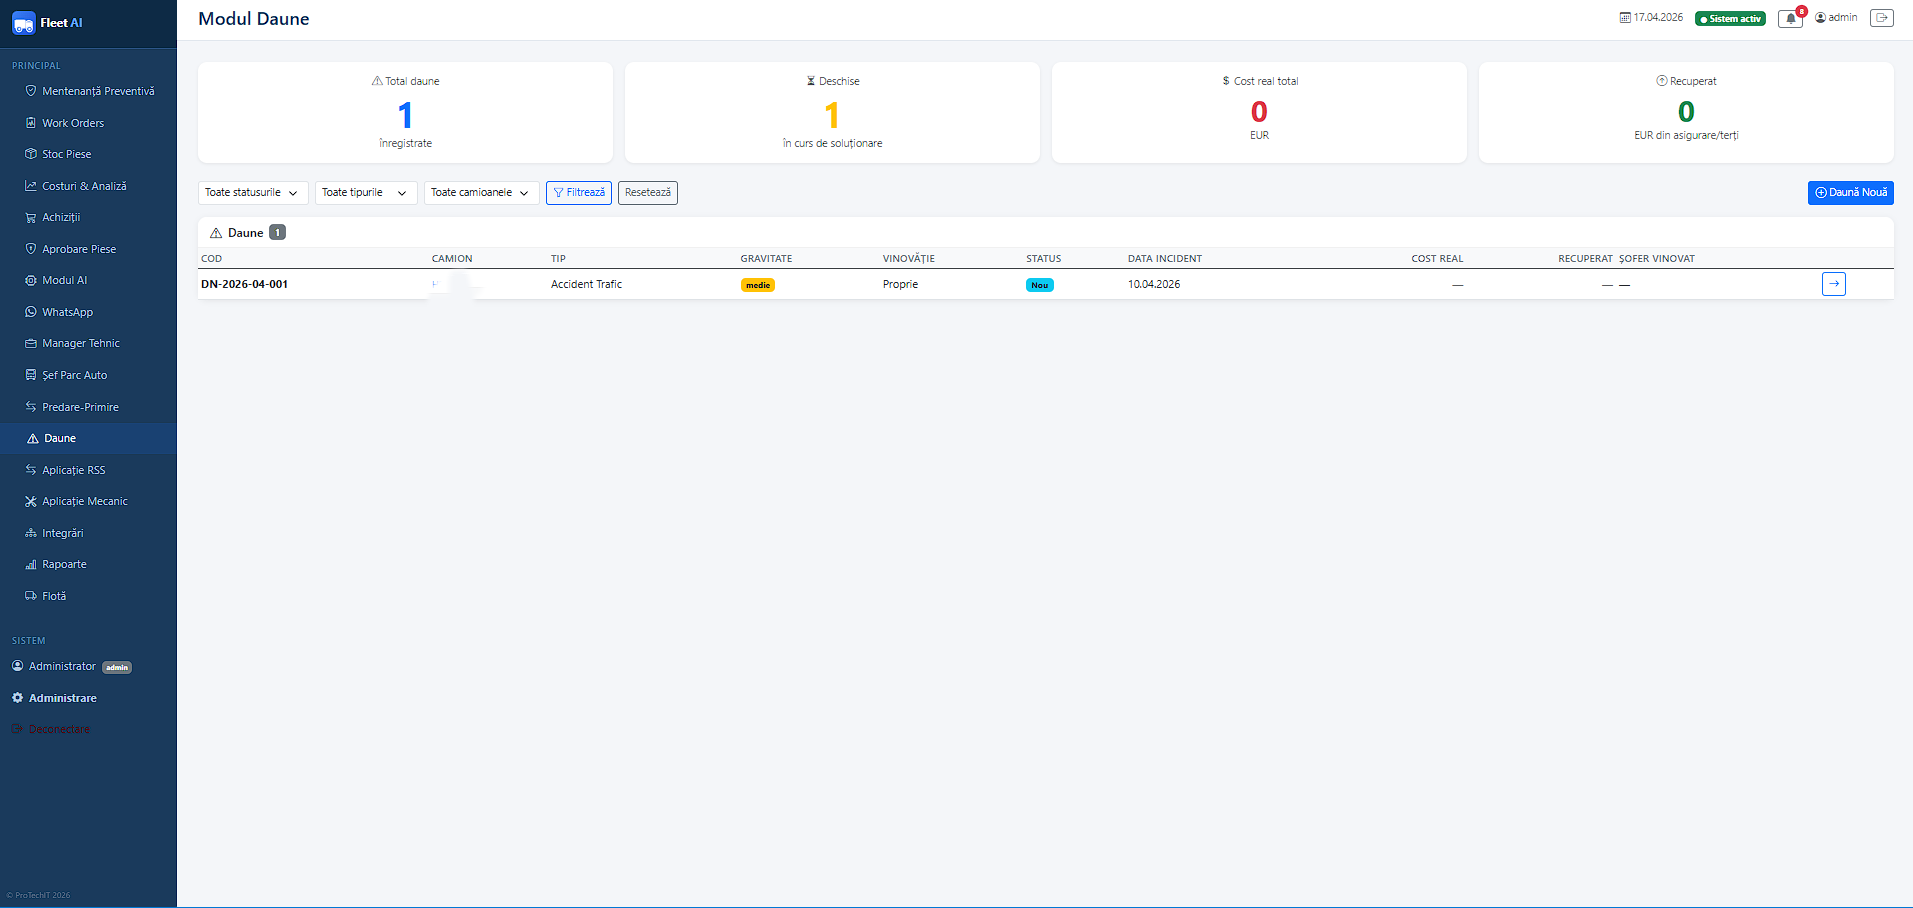The image size is (1913, 908).
Task: Click Sistem activ status badge
Action: click(1731, 19)
